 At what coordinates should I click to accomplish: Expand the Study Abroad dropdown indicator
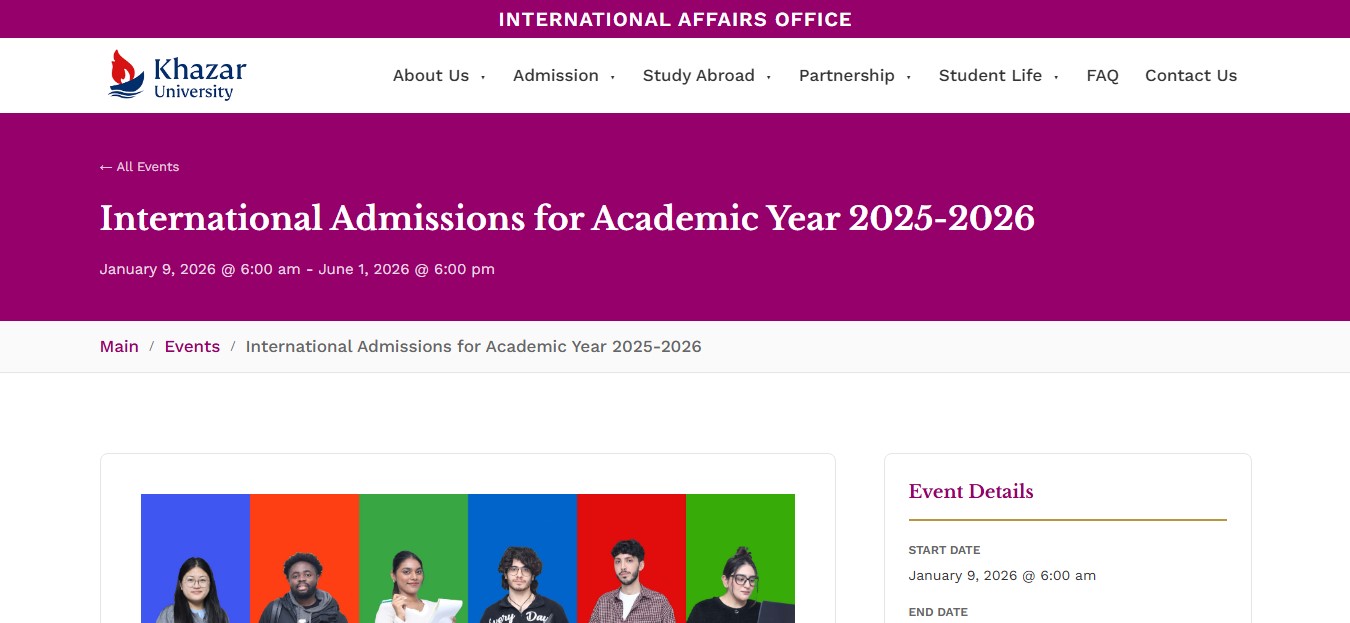click(769, 77)
